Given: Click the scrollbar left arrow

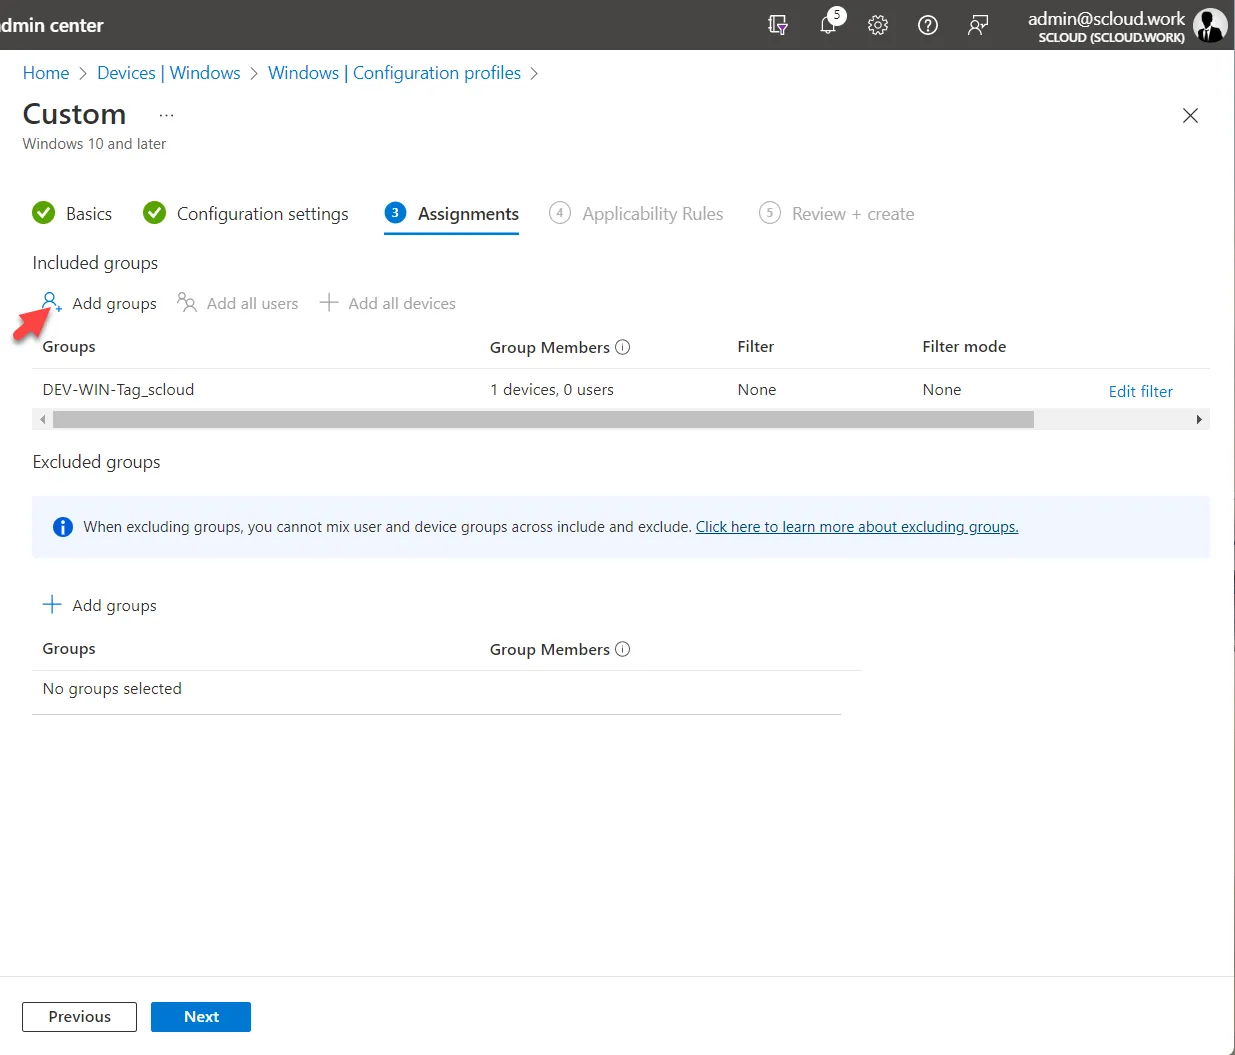Looking at the screenshot, I should point(42,420).
